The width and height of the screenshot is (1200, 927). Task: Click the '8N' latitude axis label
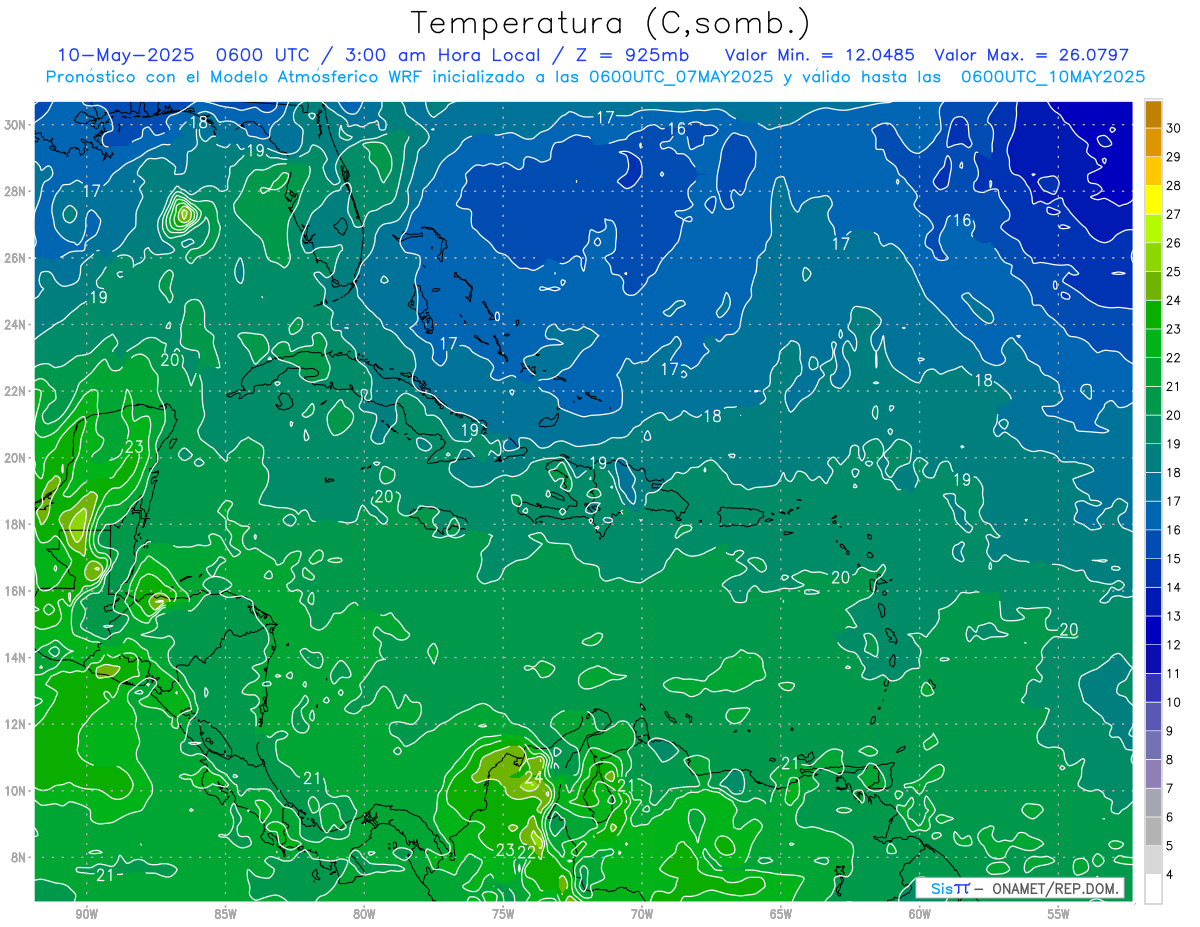[x=20, y=858]
